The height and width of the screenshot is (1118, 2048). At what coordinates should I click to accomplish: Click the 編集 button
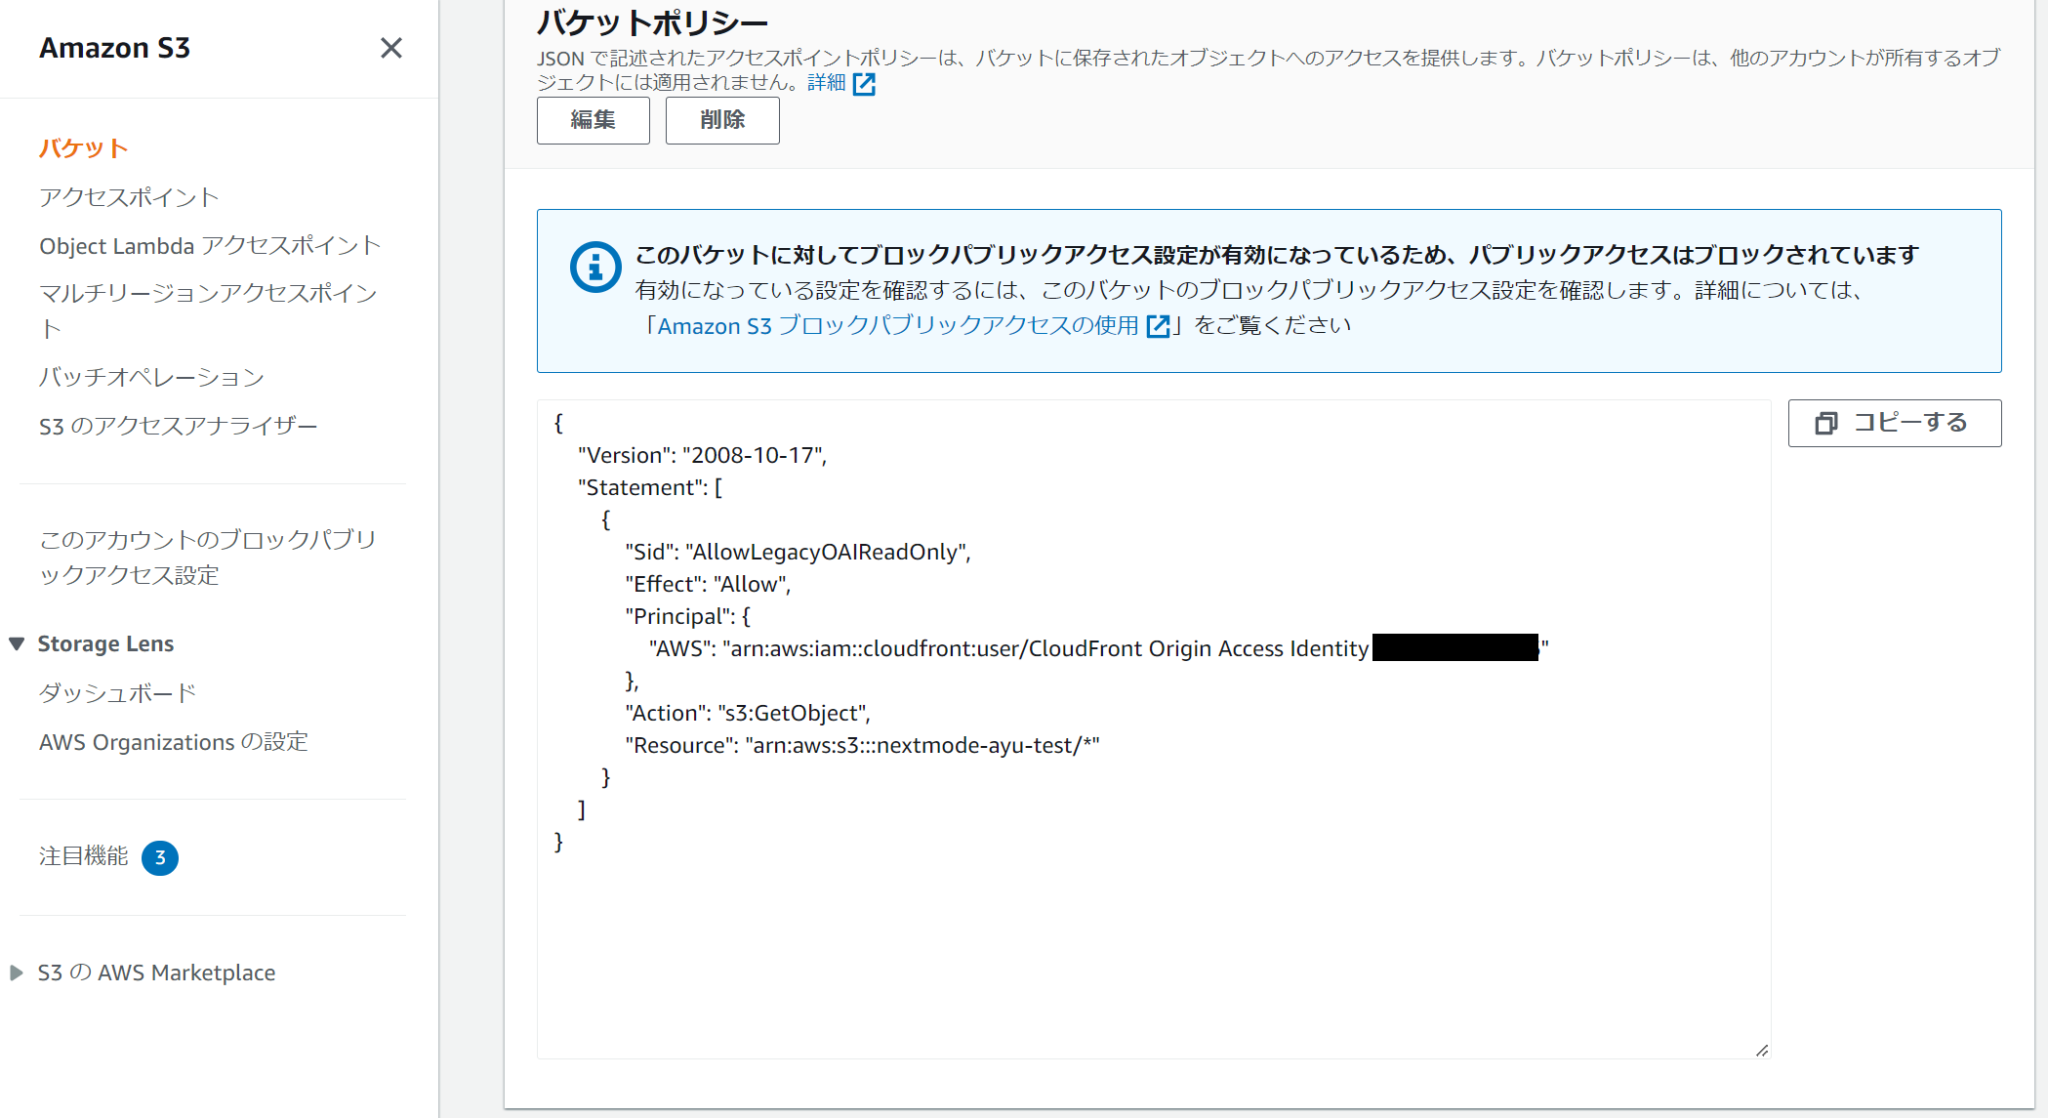593,120
